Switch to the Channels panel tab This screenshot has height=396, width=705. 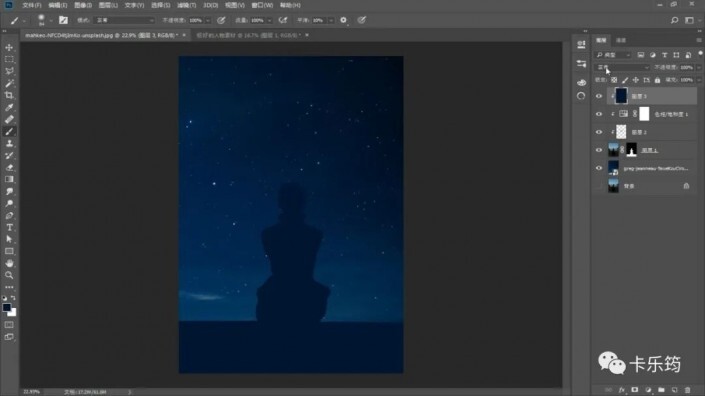621,40
